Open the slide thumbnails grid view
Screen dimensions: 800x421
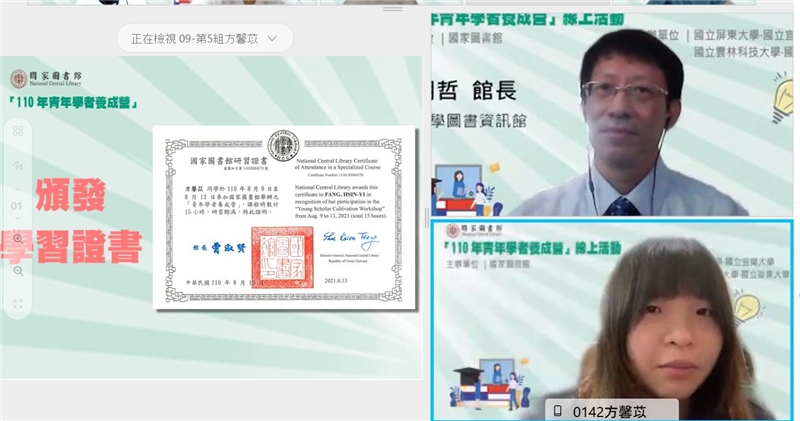(18, 131)
